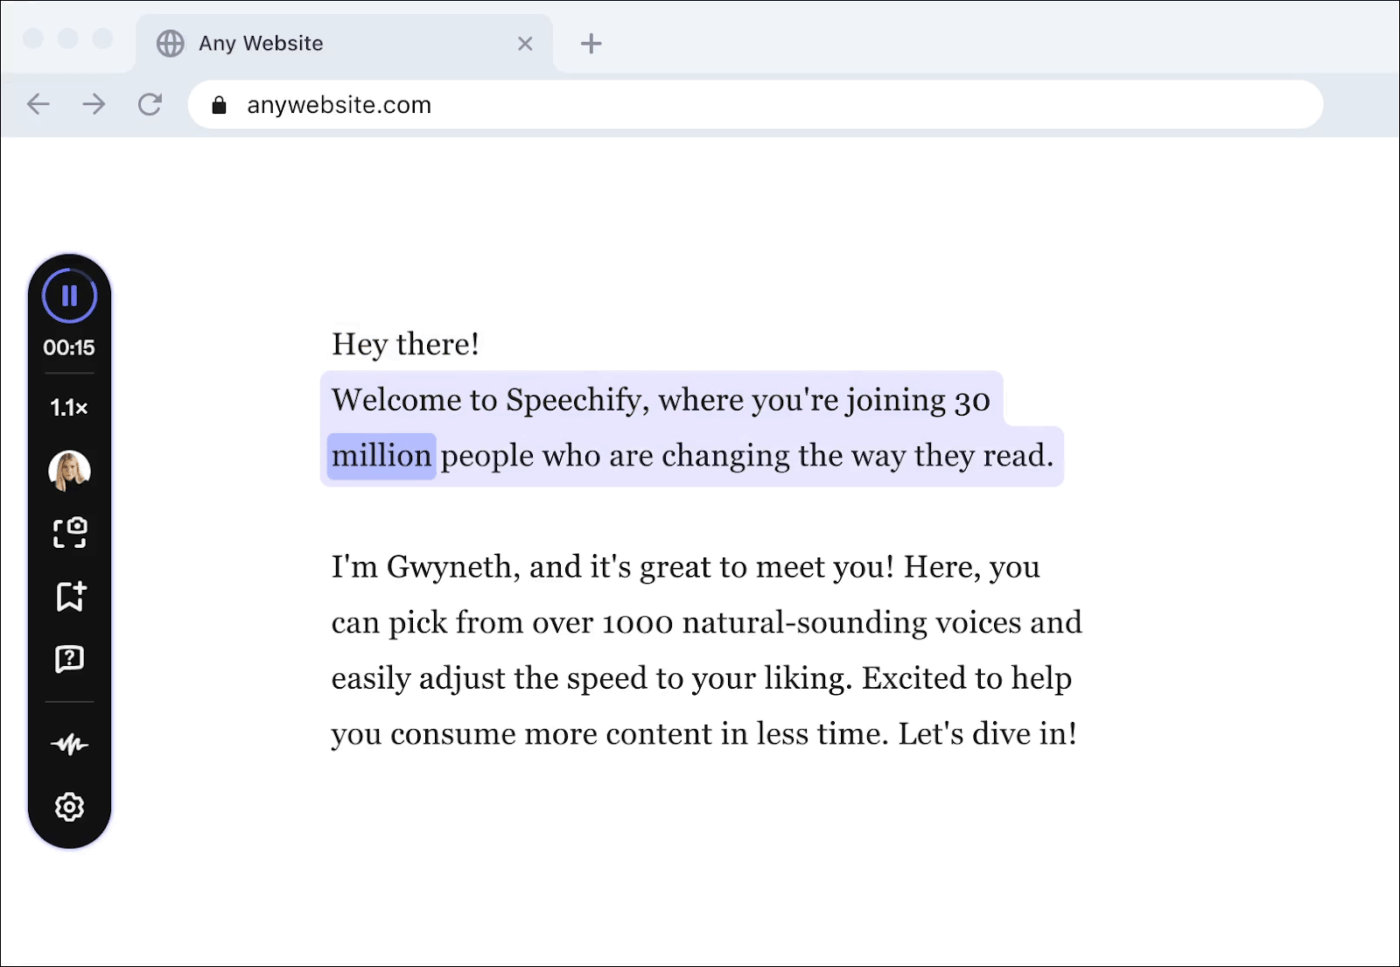
Task: Activate the screenshot capture tool
Action: pyautogui.click(x=69, y=533)
